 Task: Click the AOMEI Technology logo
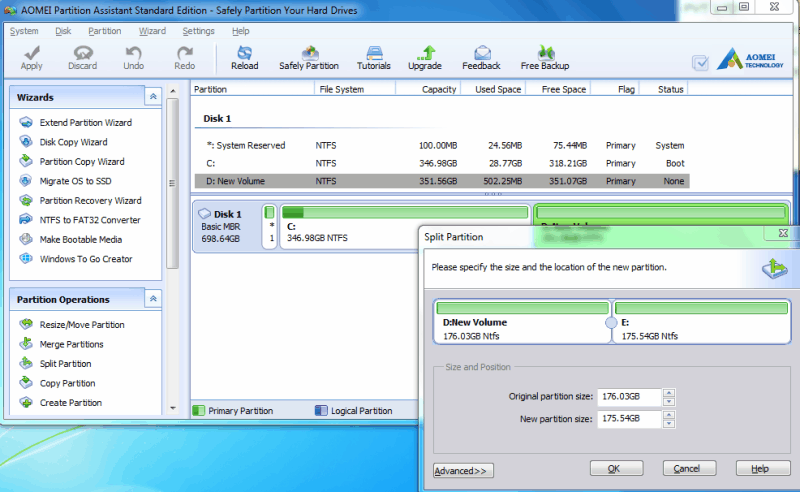pos(750,59)
